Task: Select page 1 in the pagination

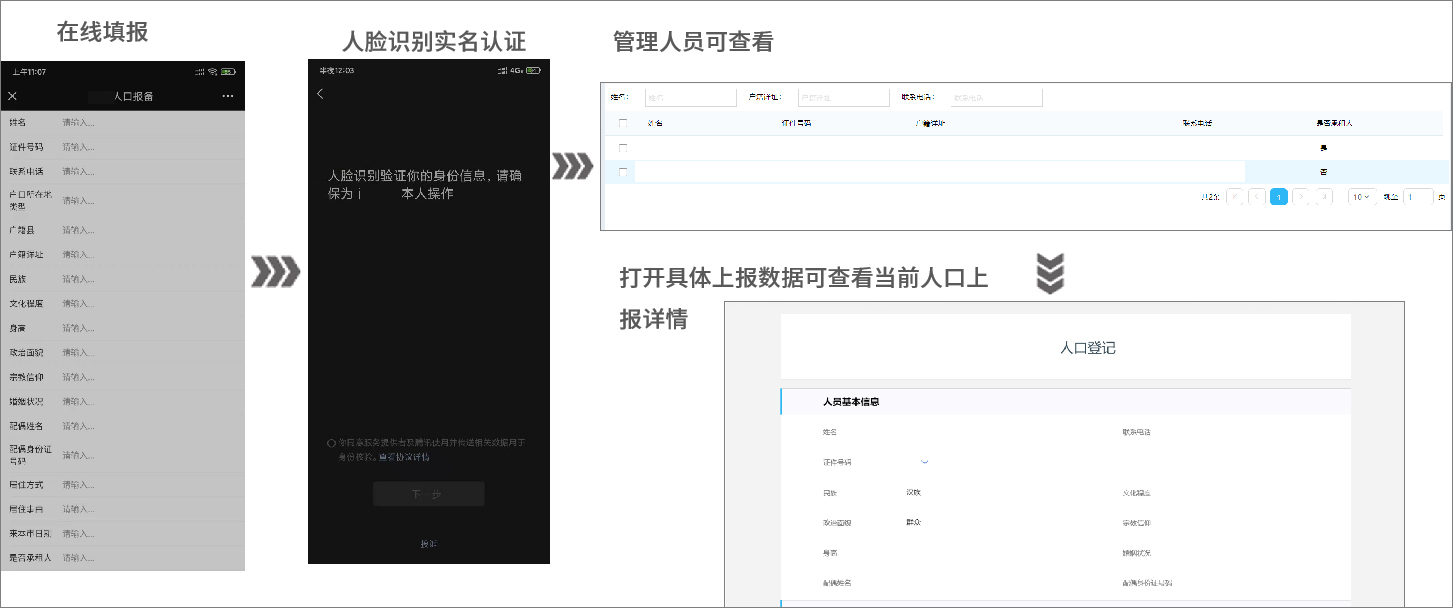Action: pyautogui.click(x=1279, y=197)
